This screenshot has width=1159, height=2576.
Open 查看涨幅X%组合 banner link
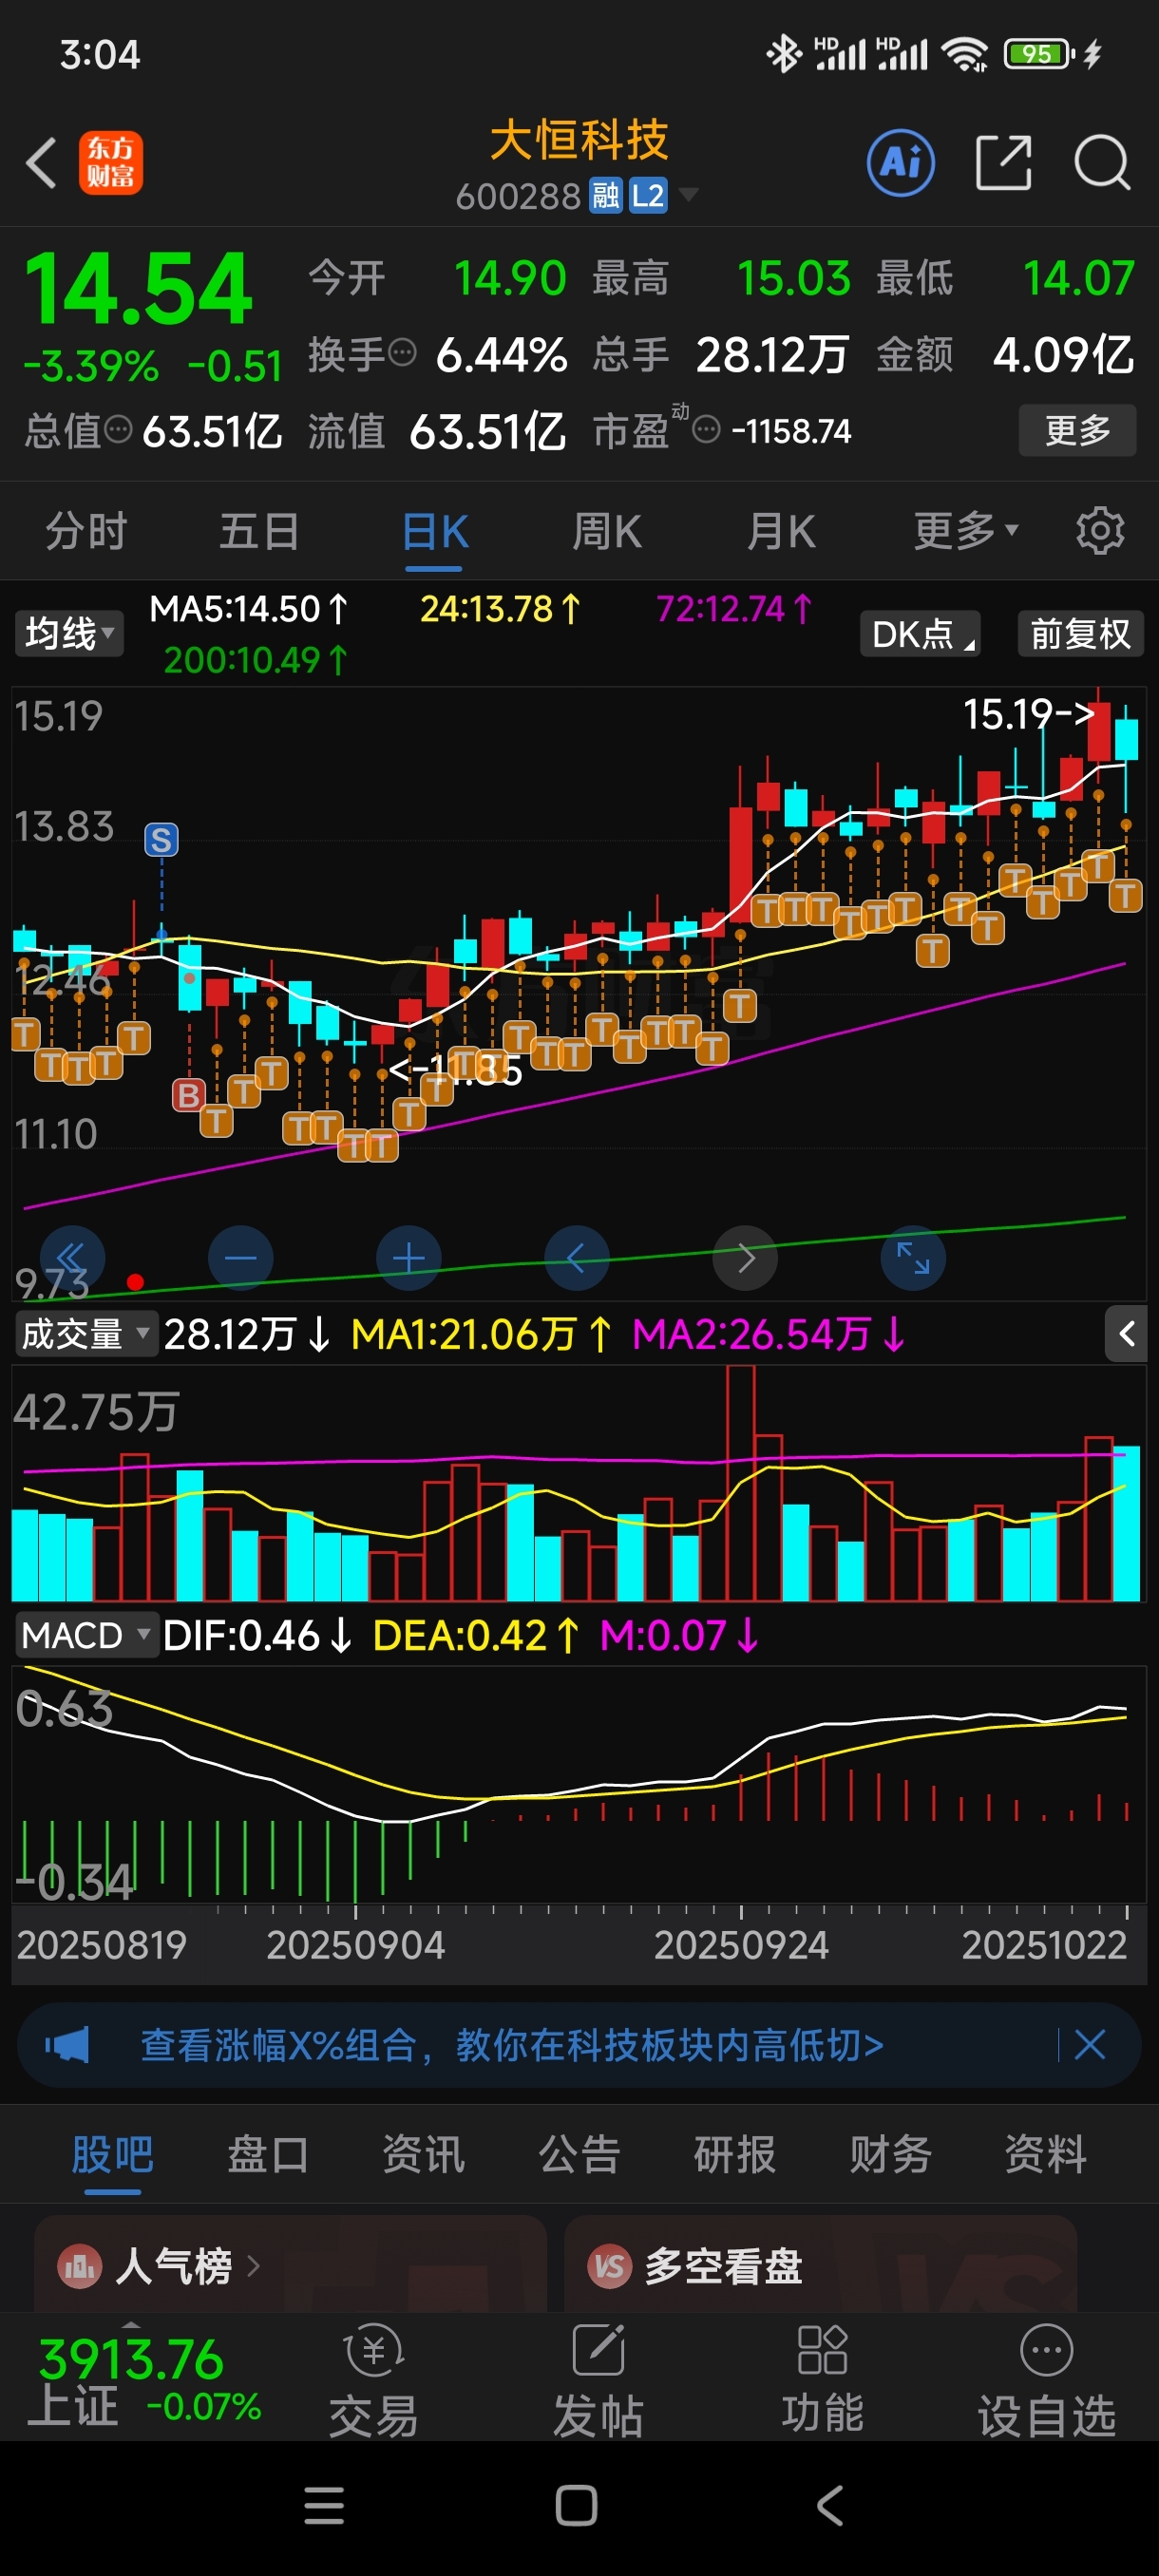(x=511, y=2045)
